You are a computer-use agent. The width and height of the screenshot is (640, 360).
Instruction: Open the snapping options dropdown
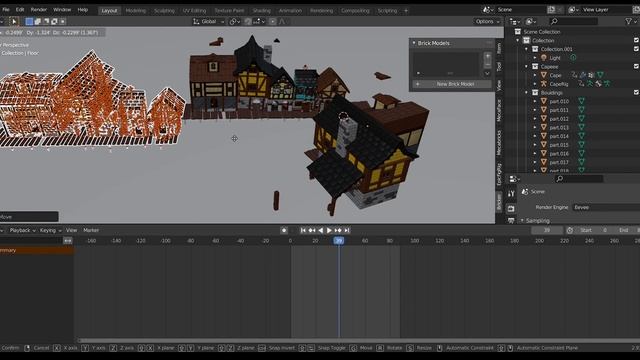(x=259, y=21)
